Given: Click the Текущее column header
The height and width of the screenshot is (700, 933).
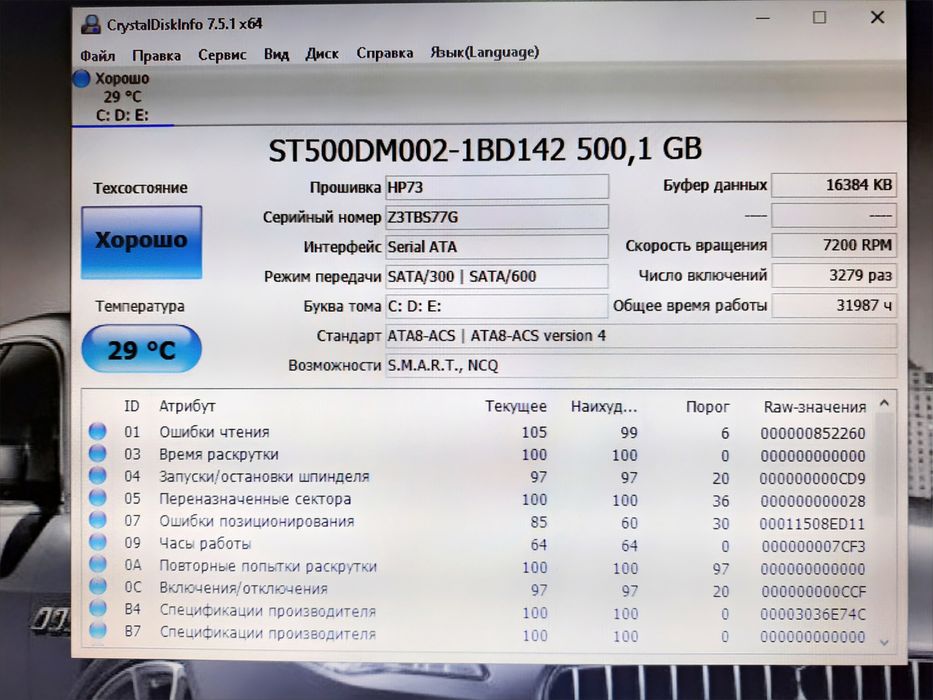Looking at the screenshot, I should coord(515,407).
